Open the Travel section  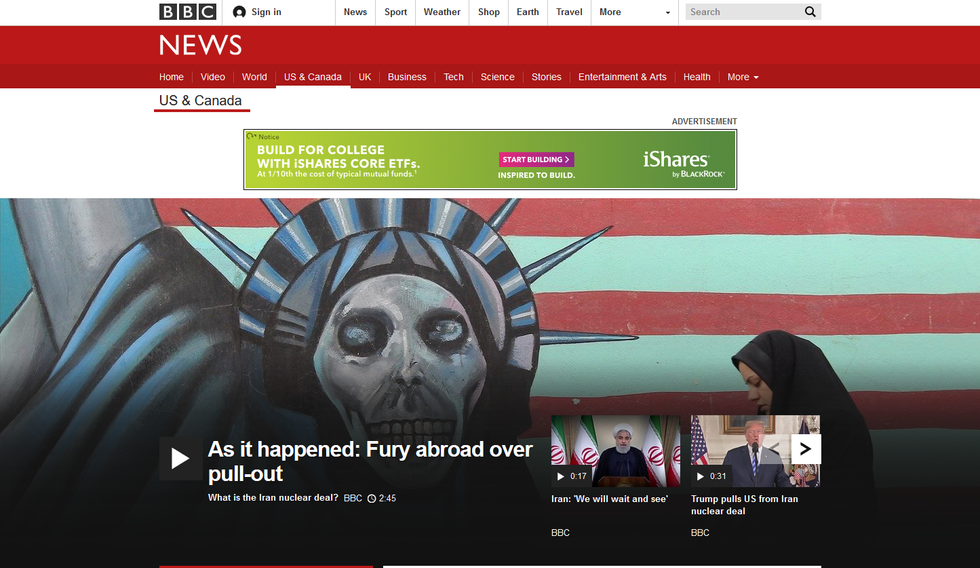[569, 12]
